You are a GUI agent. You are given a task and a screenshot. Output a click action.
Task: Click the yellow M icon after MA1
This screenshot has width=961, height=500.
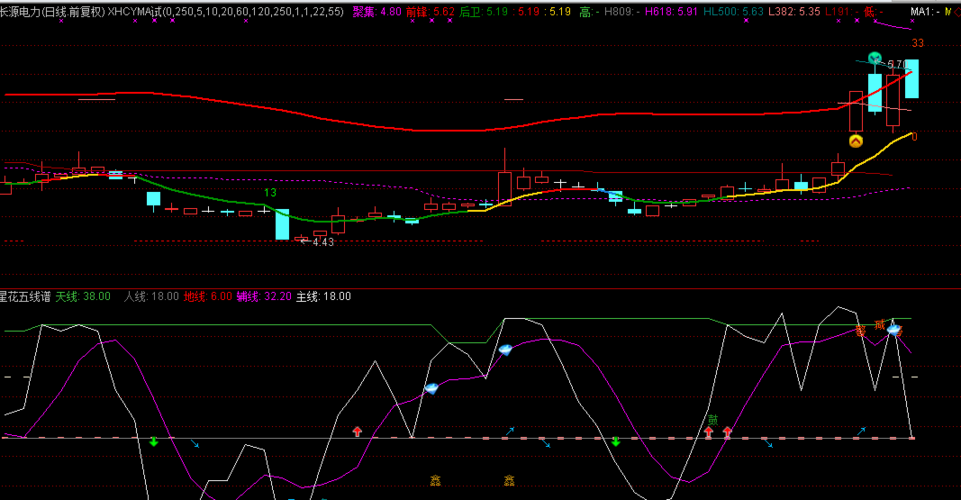pyautogui.click(x=948, y=12)
